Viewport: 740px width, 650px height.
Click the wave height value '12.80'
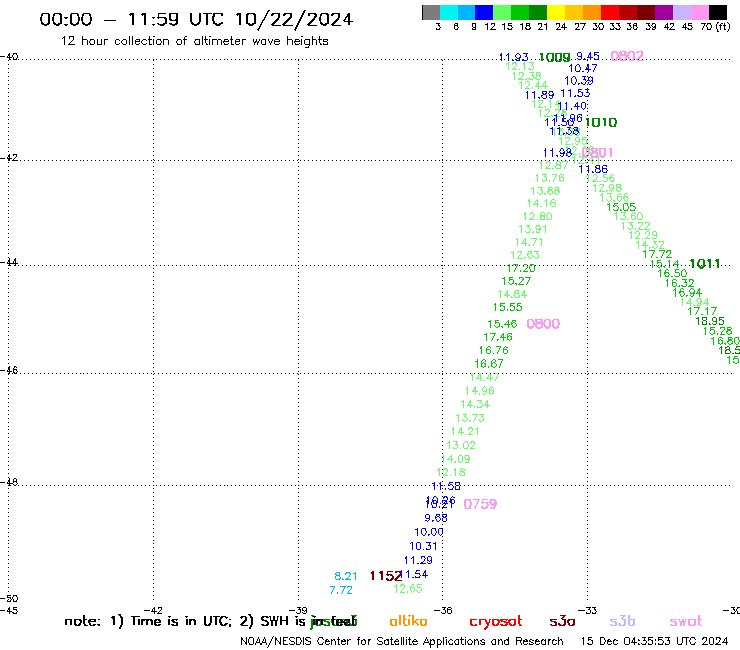(538, 216)
